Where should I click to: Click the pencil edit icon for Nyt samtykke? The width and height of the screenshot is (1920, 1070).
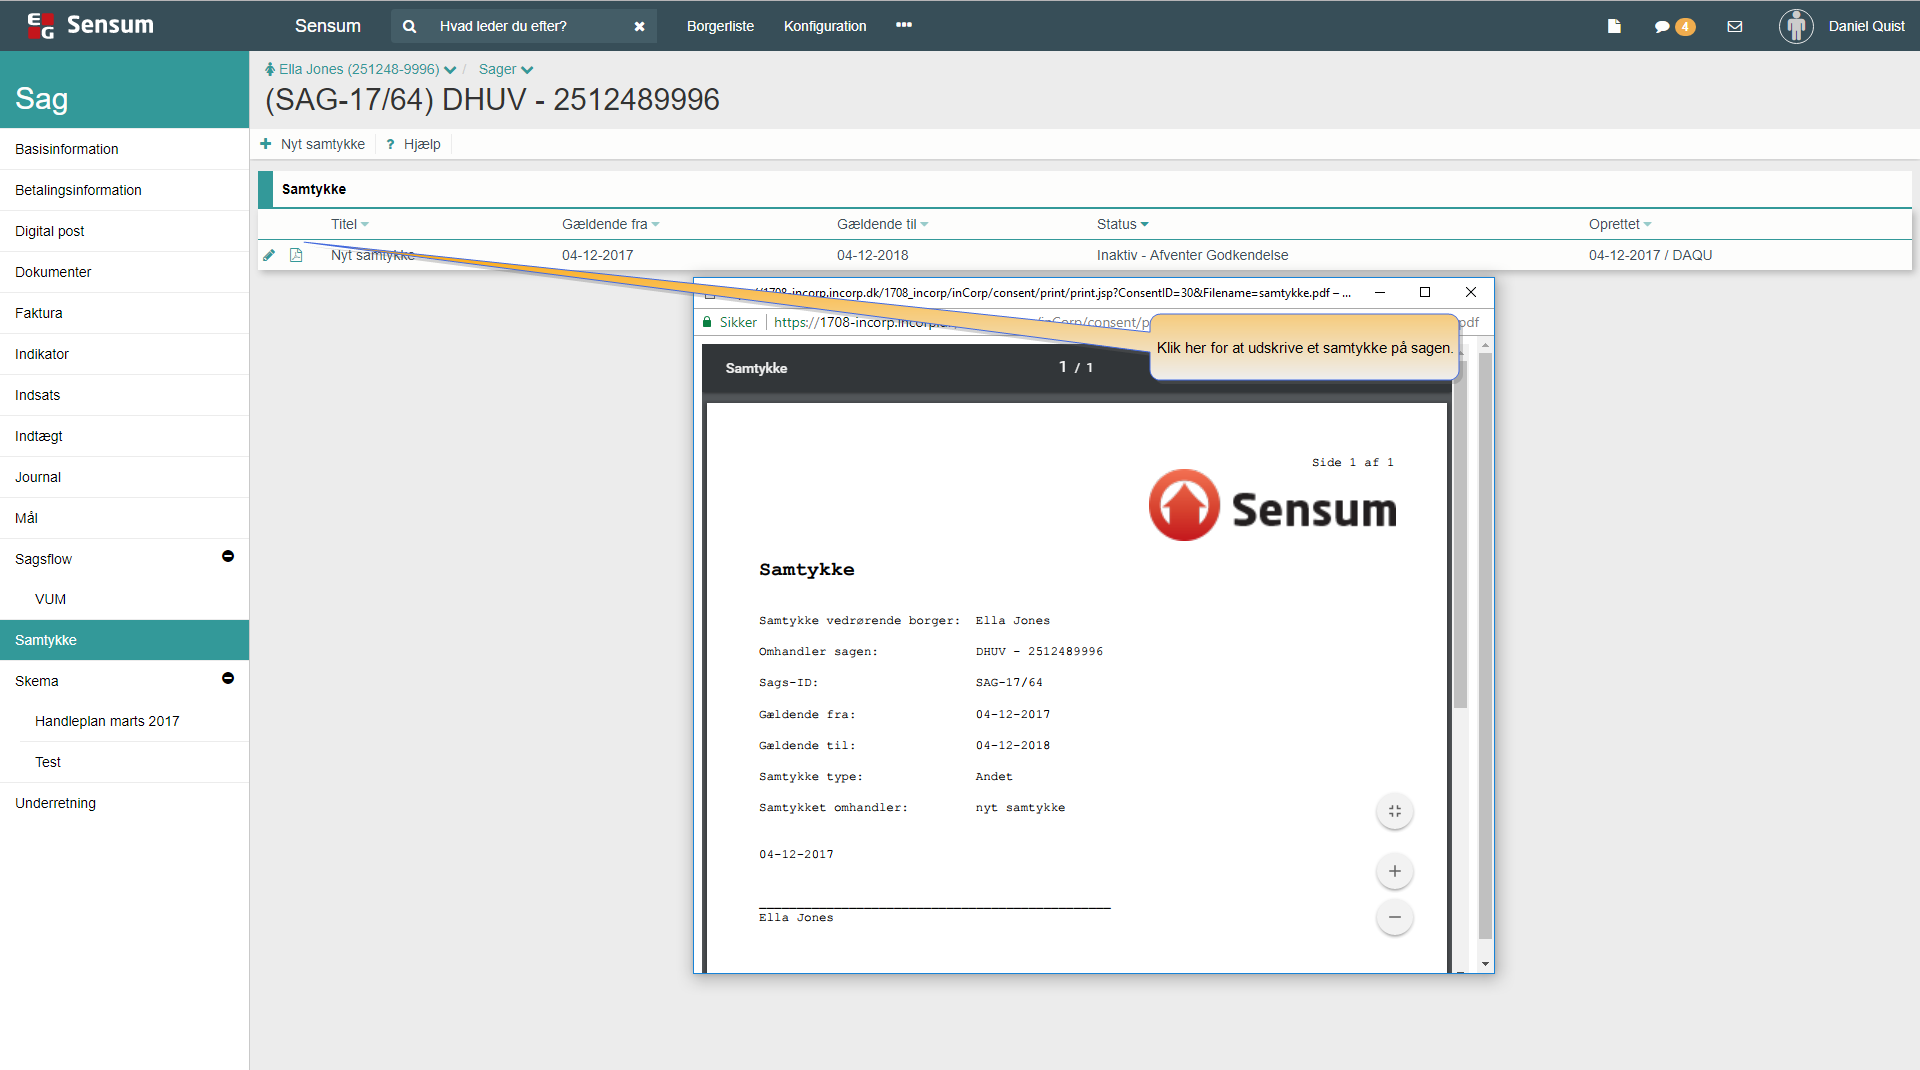(x=269, y=255)
